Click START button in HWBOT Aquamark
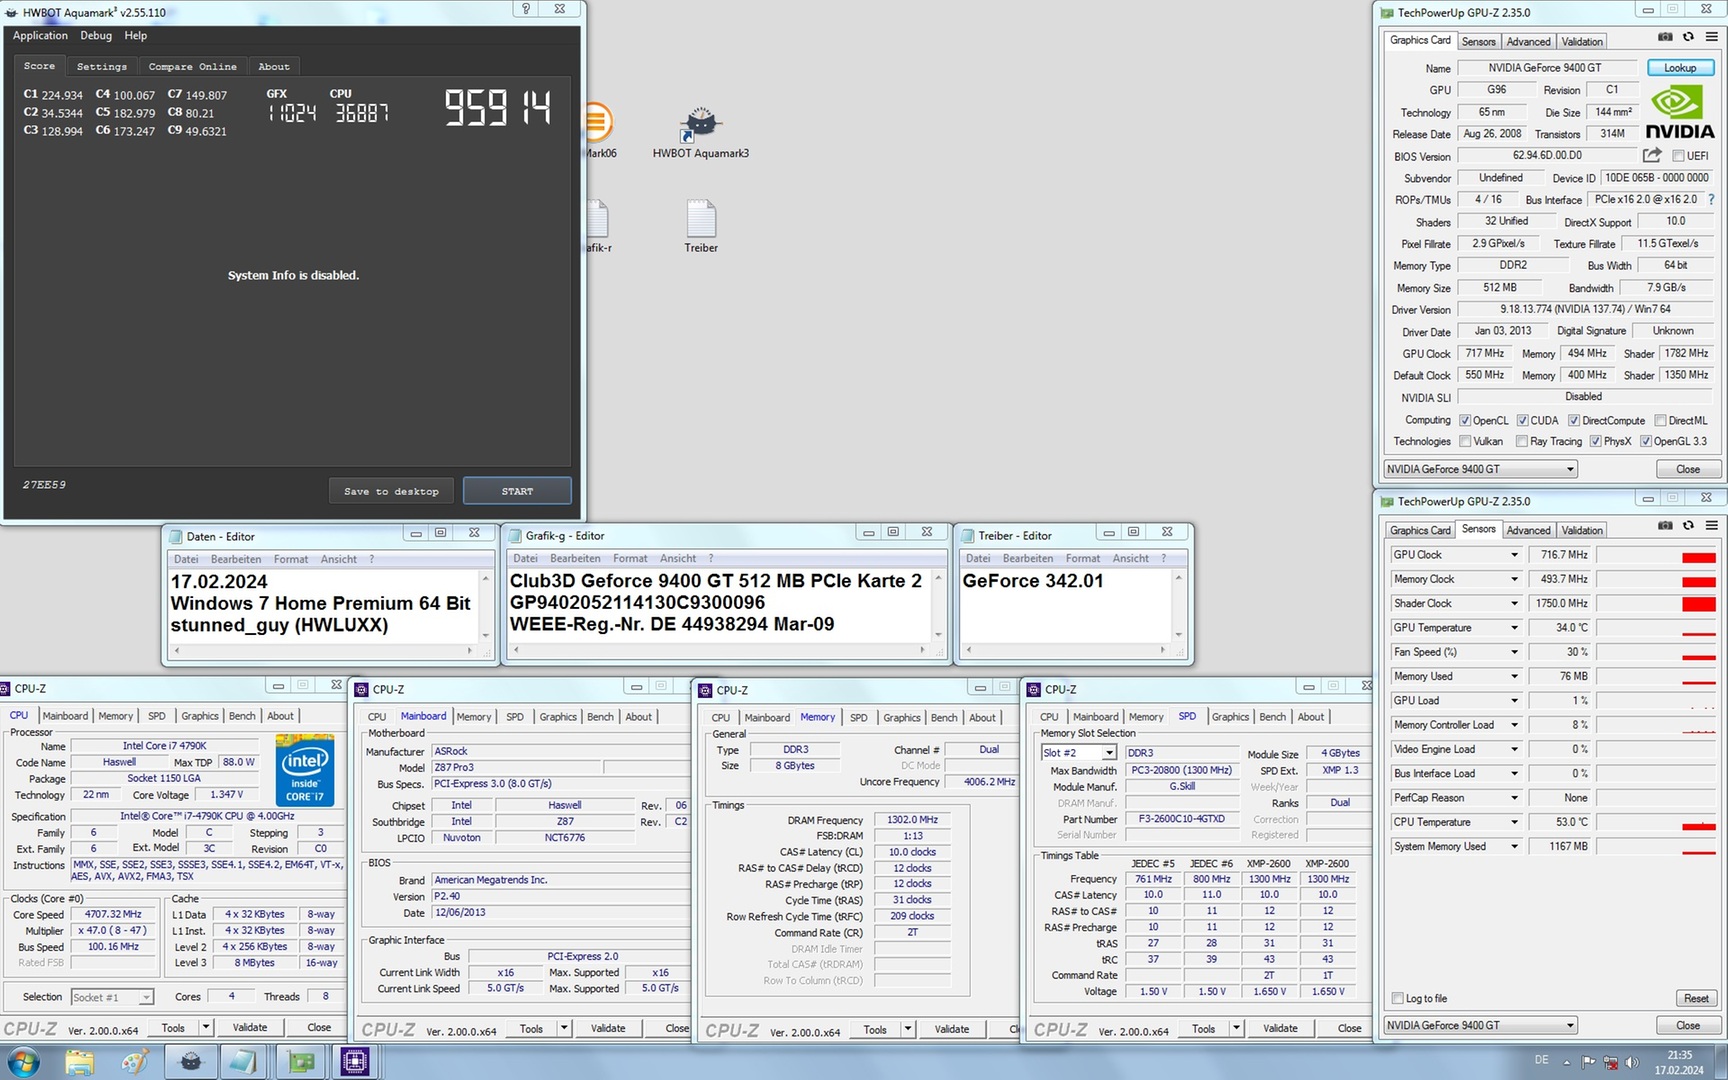 (517, 491)
